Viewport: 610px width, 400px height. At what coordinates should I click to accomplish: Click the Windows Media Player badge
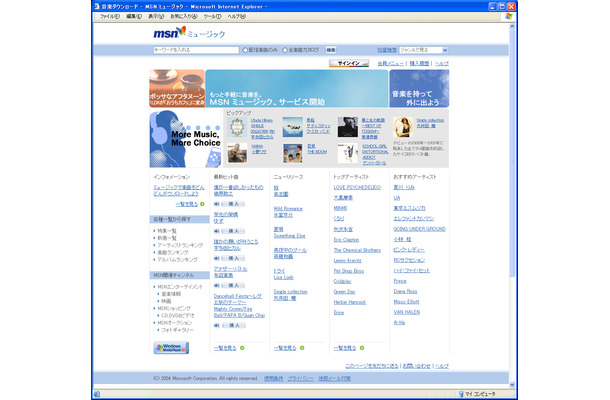point(171,347)
